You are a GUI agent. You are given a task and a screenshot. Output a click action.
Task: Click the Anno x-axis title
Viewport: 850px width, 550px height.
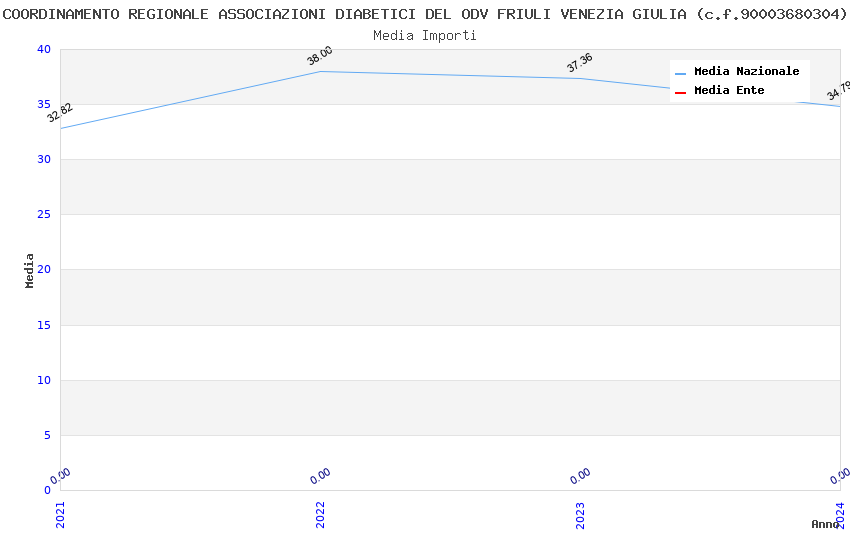point(825,524)
